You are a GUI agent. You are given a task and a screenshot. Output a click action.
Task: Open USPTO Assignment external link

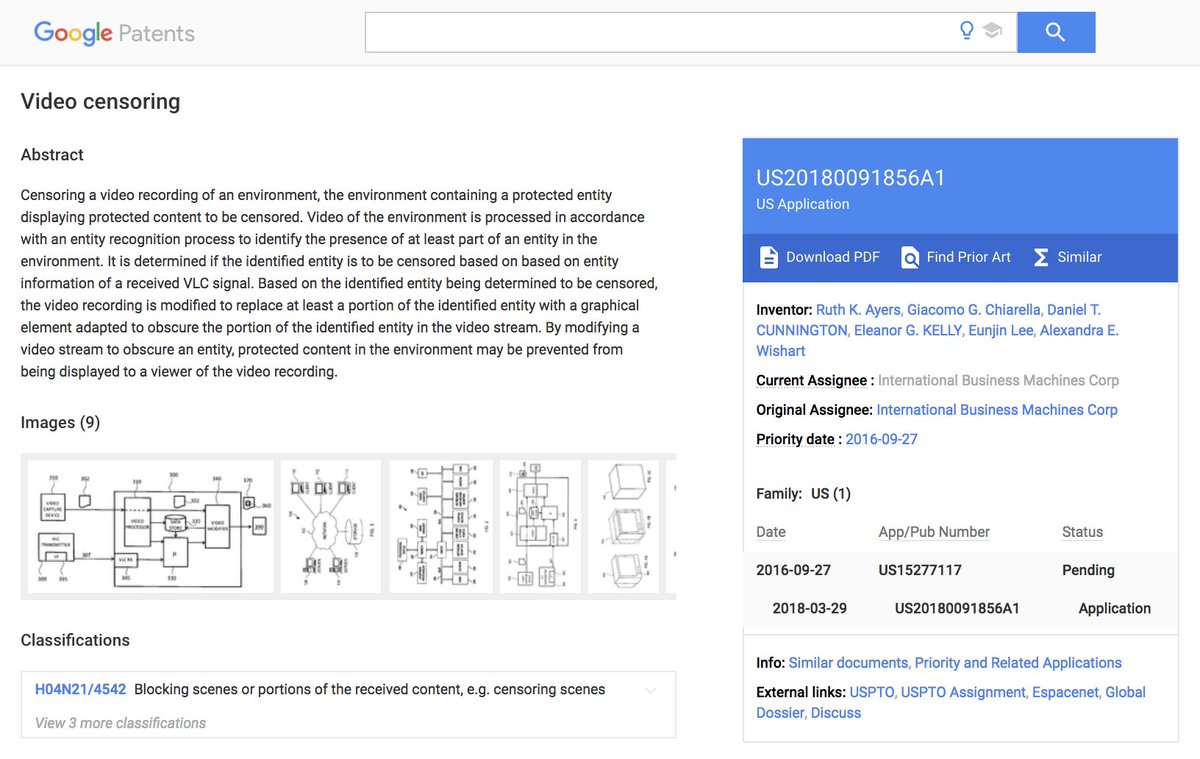[x=963, y=692]
